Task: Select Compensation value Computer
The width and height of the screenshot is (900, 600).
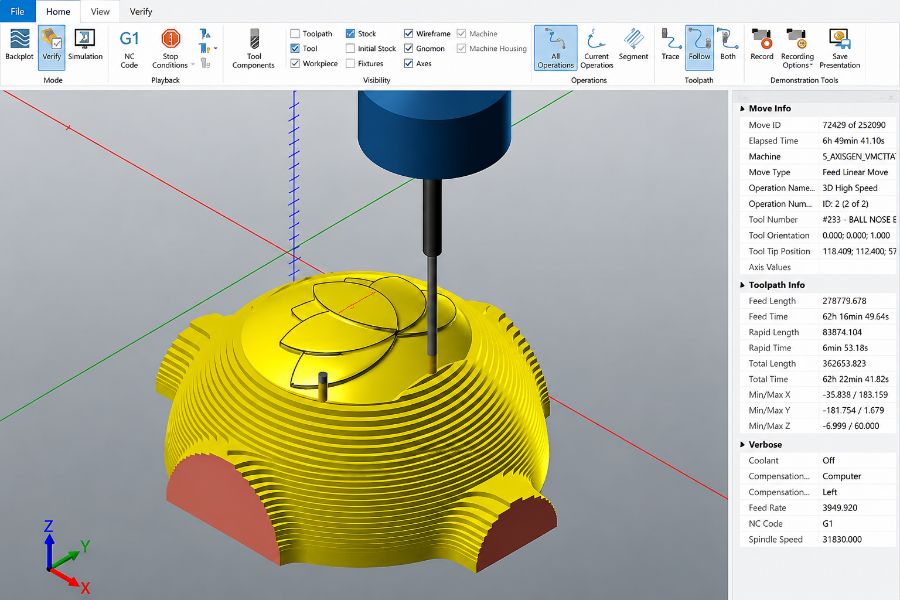Action: pyautogui.click(x=841, y=476)
